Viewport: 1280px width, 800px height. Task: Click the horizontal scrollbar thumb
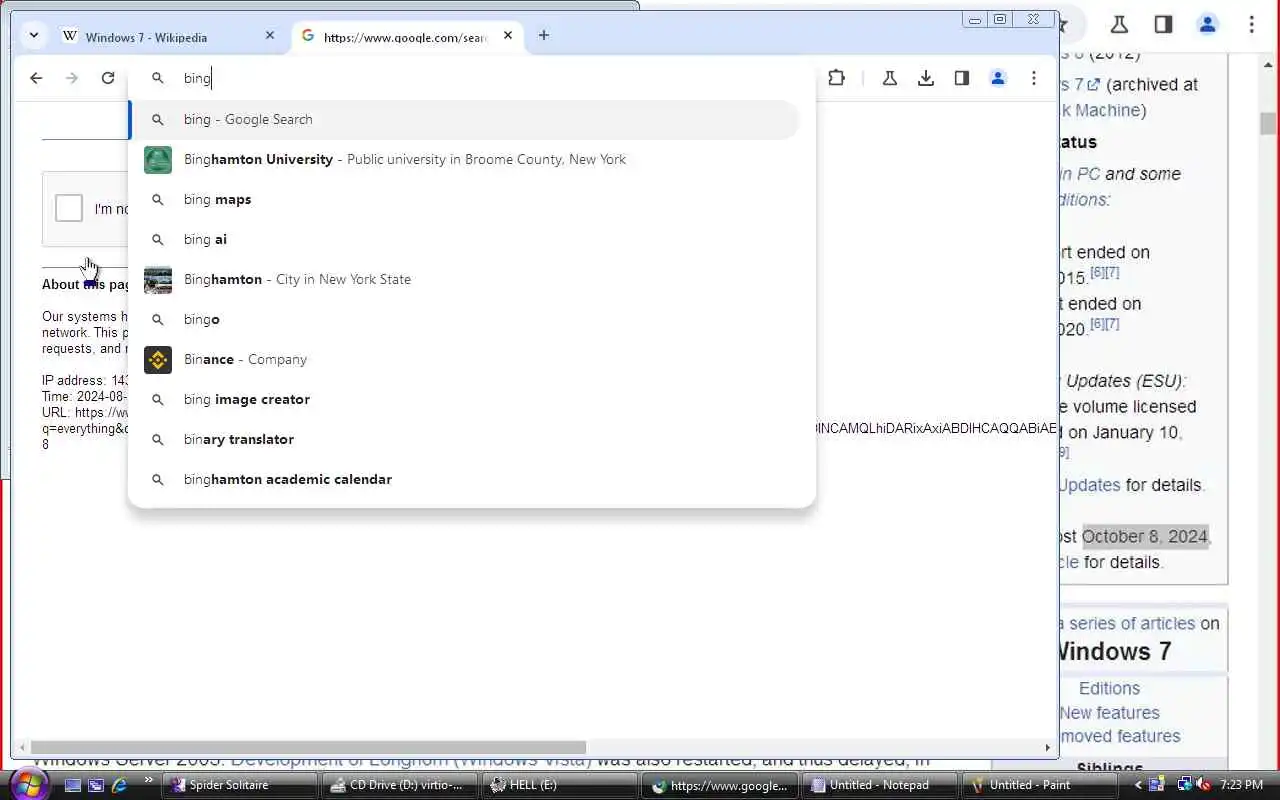tap(308, 747)
